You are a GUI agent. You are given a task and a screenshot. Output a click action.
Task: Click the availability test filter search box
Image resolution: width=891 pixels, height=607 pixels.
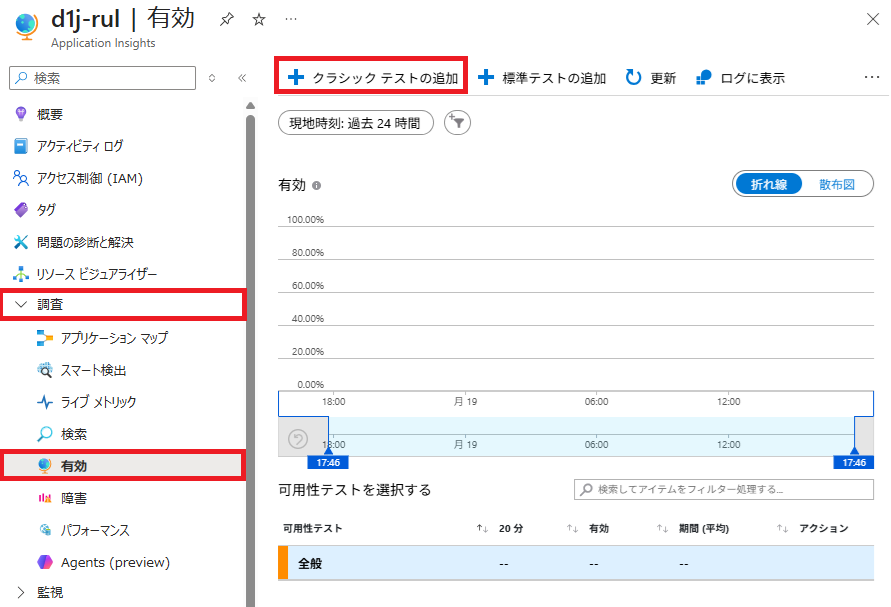[724, 489]
